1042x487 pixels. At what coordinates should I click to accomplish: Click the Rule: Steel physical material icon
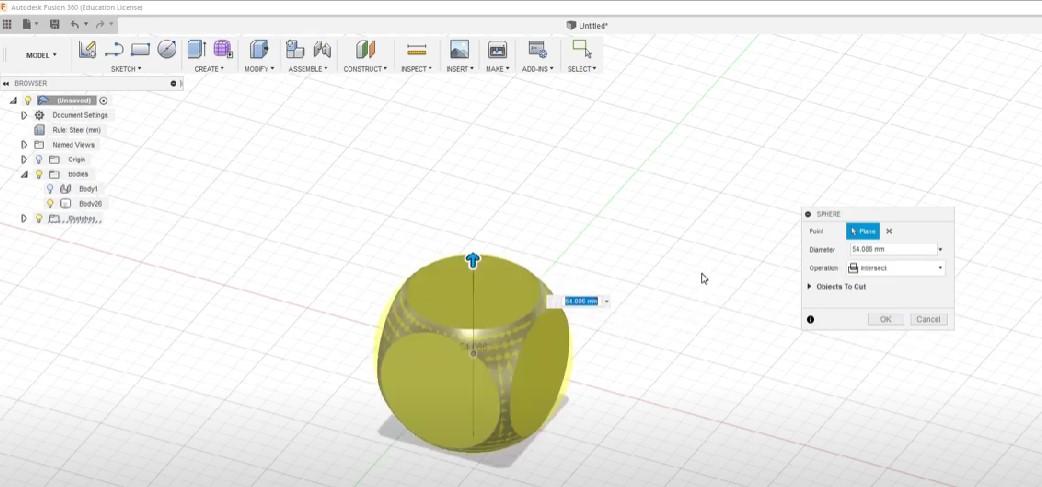tap(39, 130)
